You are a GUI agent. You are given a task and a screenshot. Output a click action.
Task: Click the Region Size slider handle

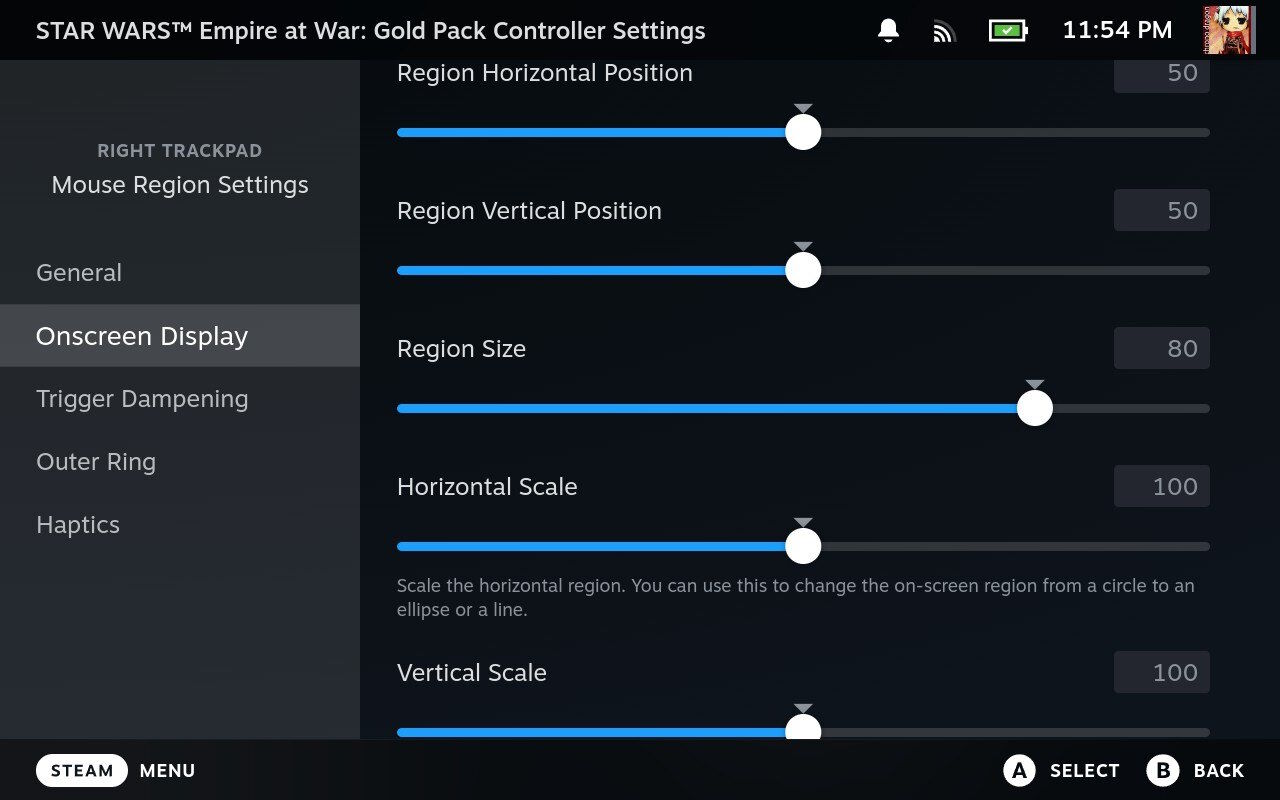(1035, 408)
